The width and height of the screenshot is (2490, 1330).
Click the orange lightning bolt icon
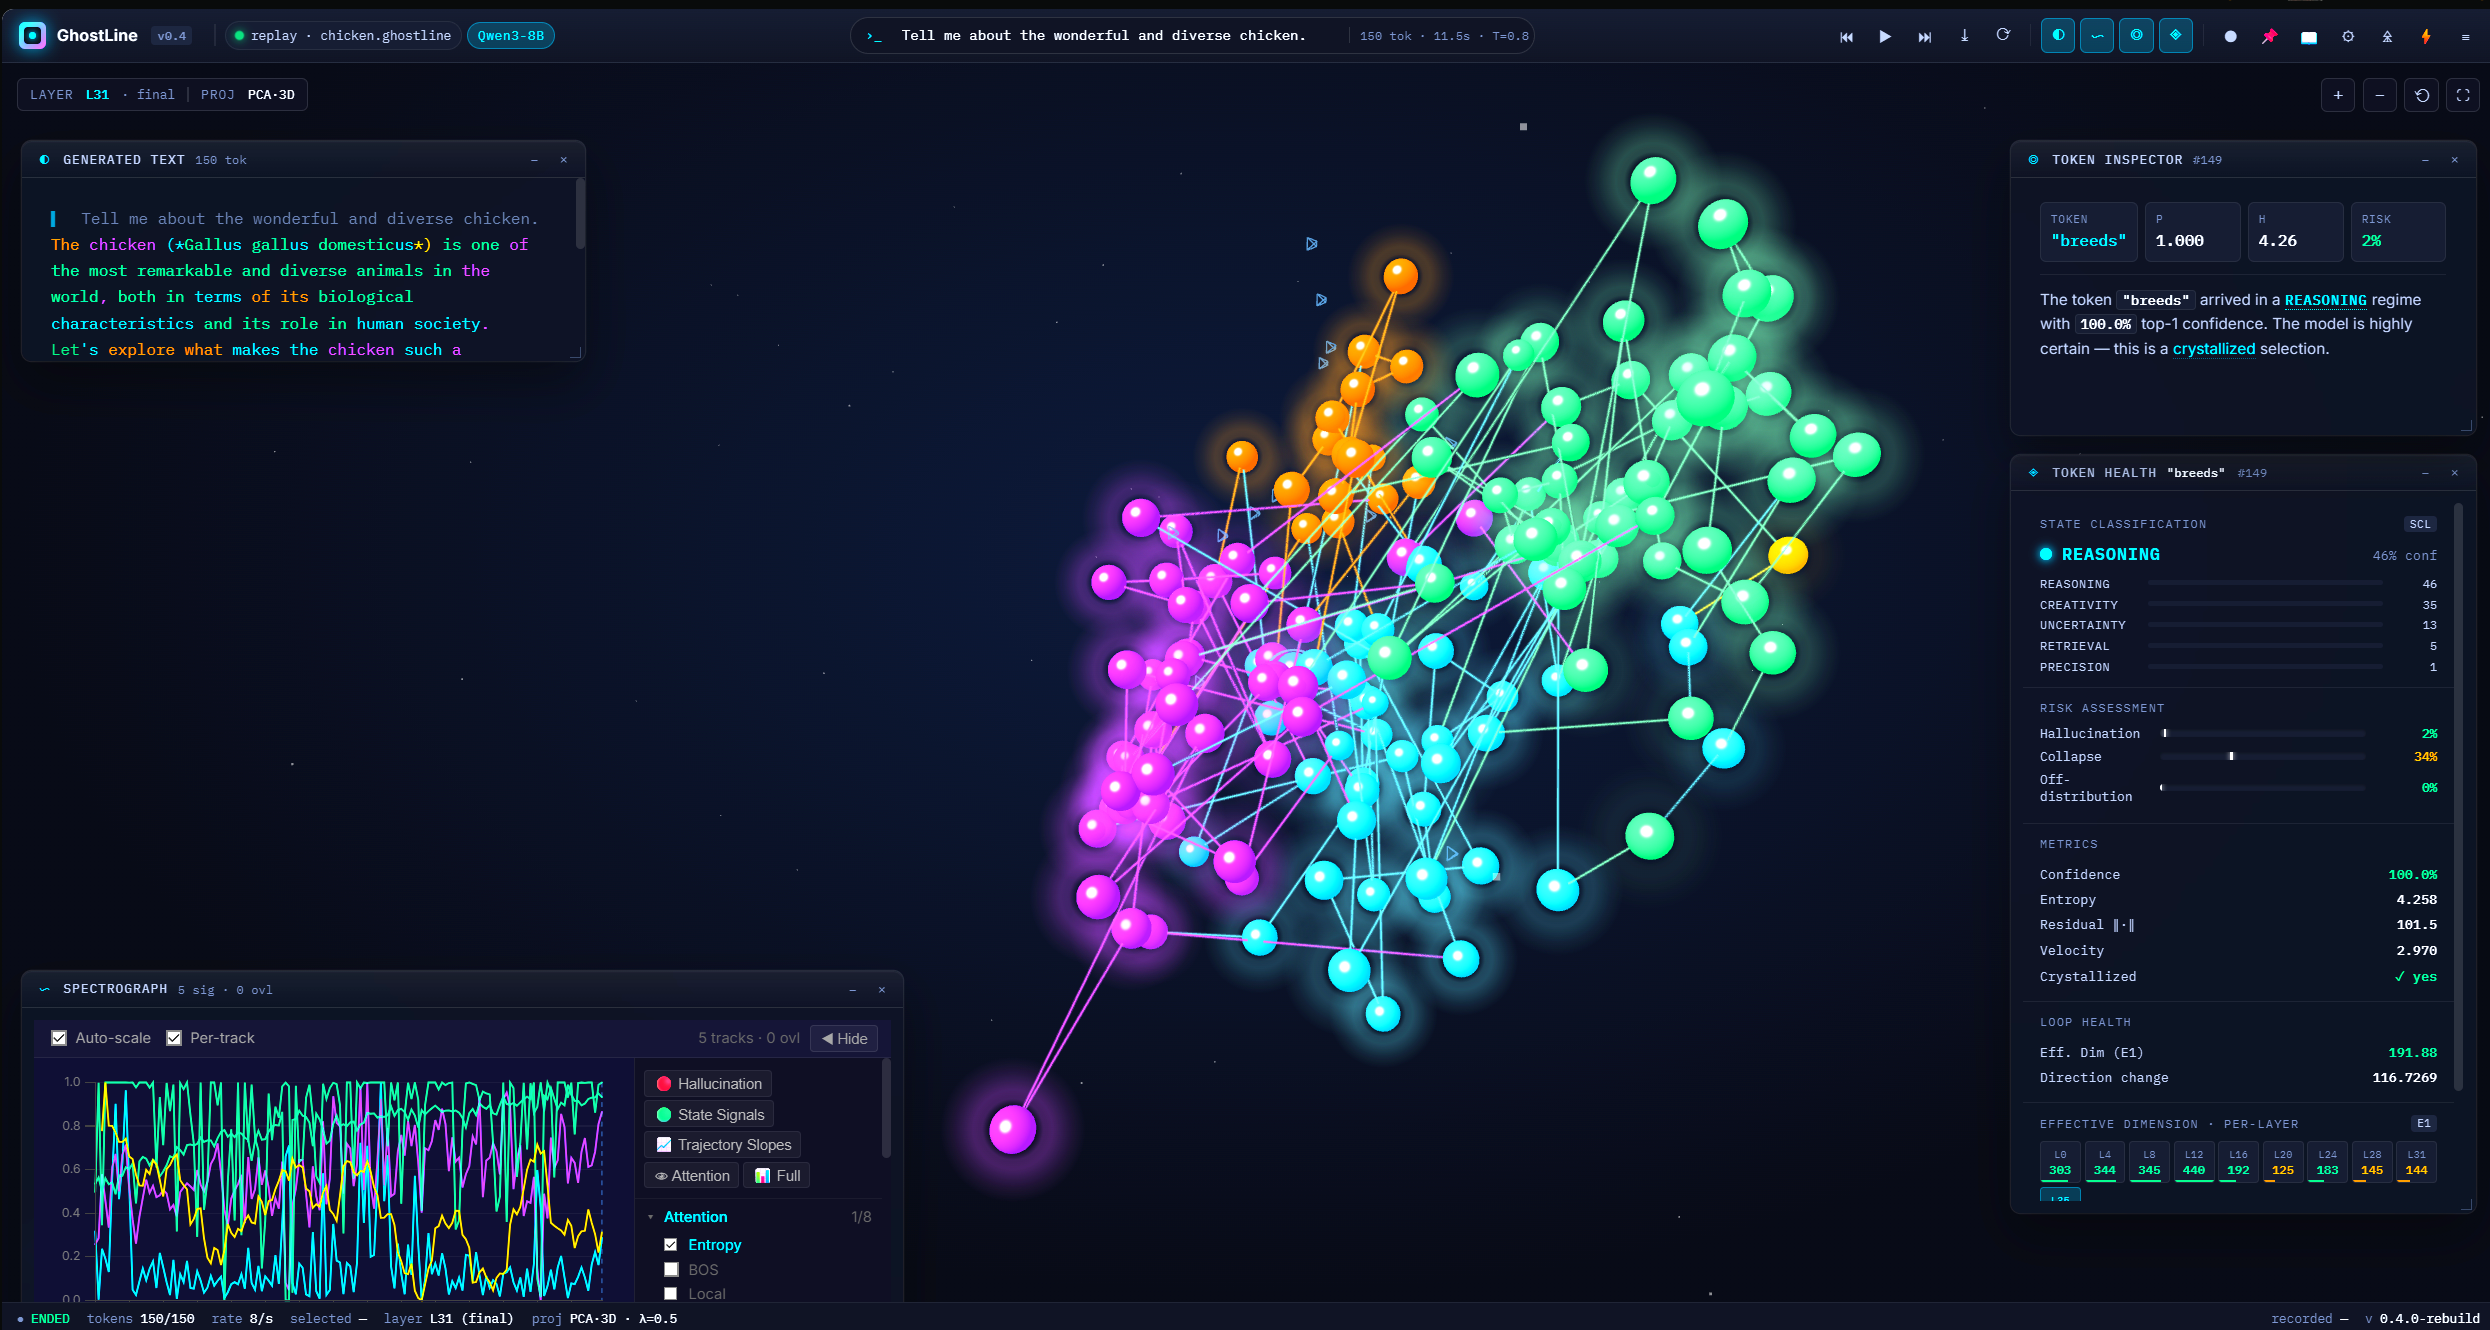pos(2426,36)
